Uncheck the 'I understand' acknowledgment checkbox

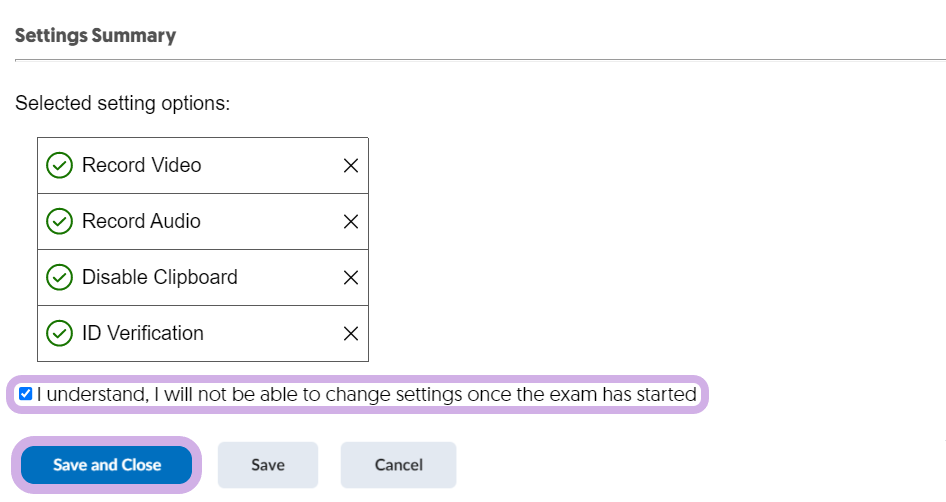pyautogui.click(x=25, y=394)
